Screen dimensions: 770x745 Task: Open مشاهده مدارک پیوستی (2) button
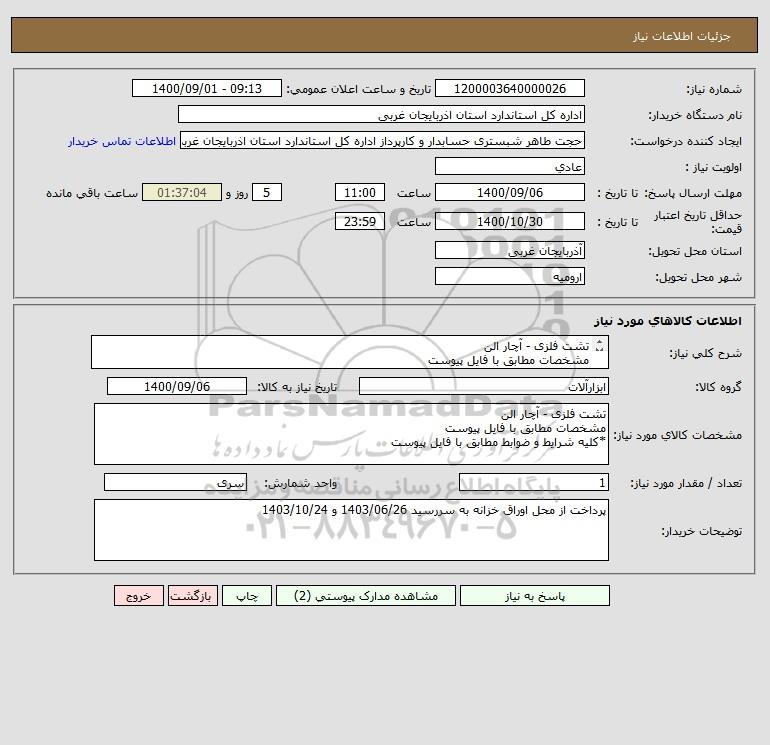click(x=366, y=596)
